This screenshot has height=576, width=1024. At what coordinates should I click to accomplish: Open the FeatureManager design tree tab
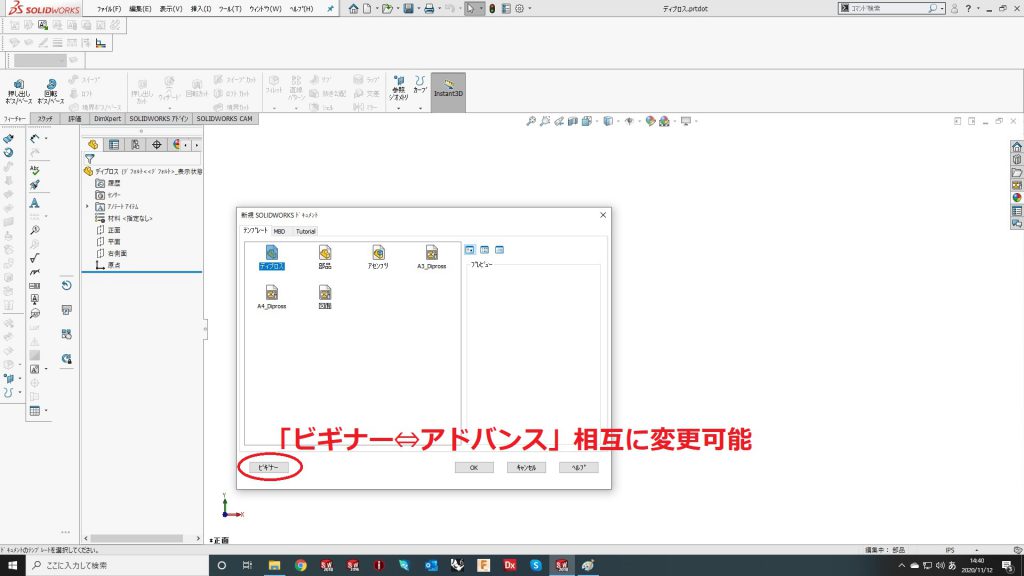[x=93, y=144]
